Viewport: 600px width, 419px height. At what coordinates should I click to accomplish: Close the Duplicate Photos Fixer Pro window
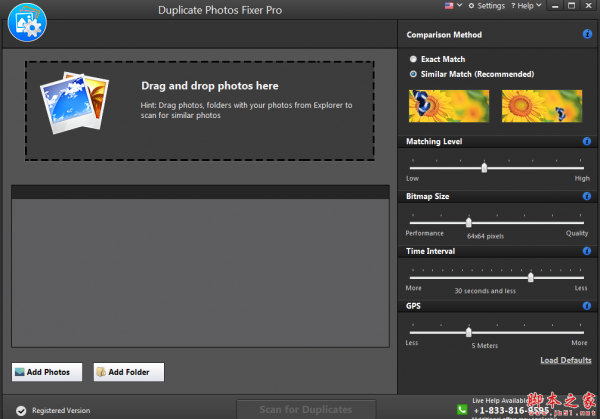(x=589, y=5)
